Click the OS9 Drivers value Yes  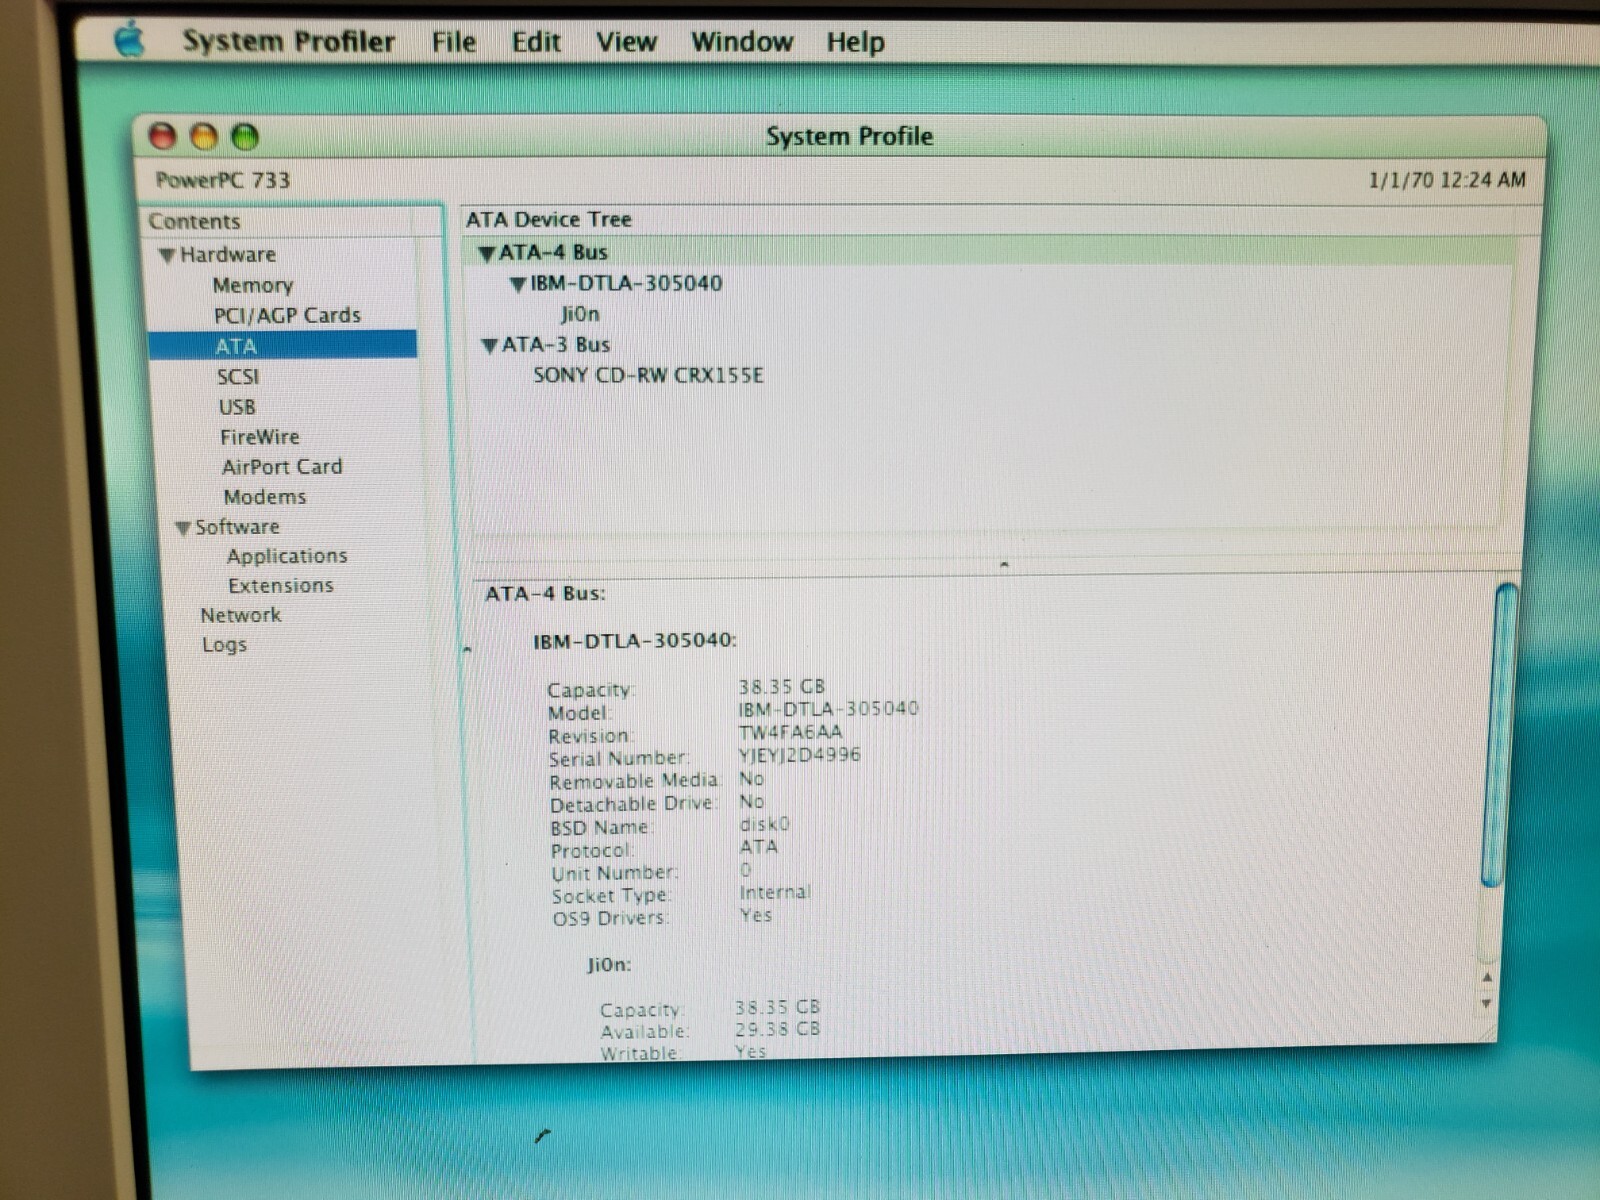coord(756,915)
